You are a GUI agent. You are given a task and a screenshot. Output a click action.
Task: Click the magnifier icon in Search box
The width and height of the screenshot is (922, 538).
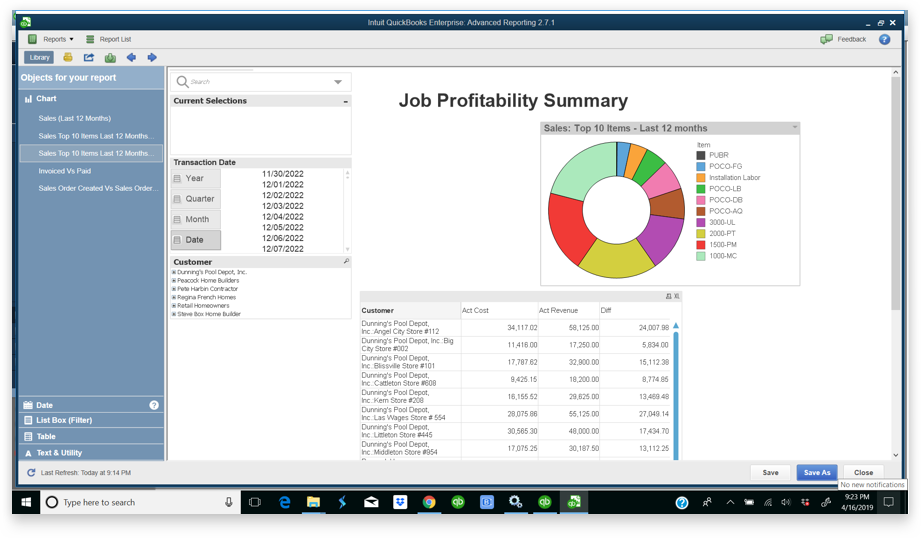pyautogui.click(x=182, y=82)
